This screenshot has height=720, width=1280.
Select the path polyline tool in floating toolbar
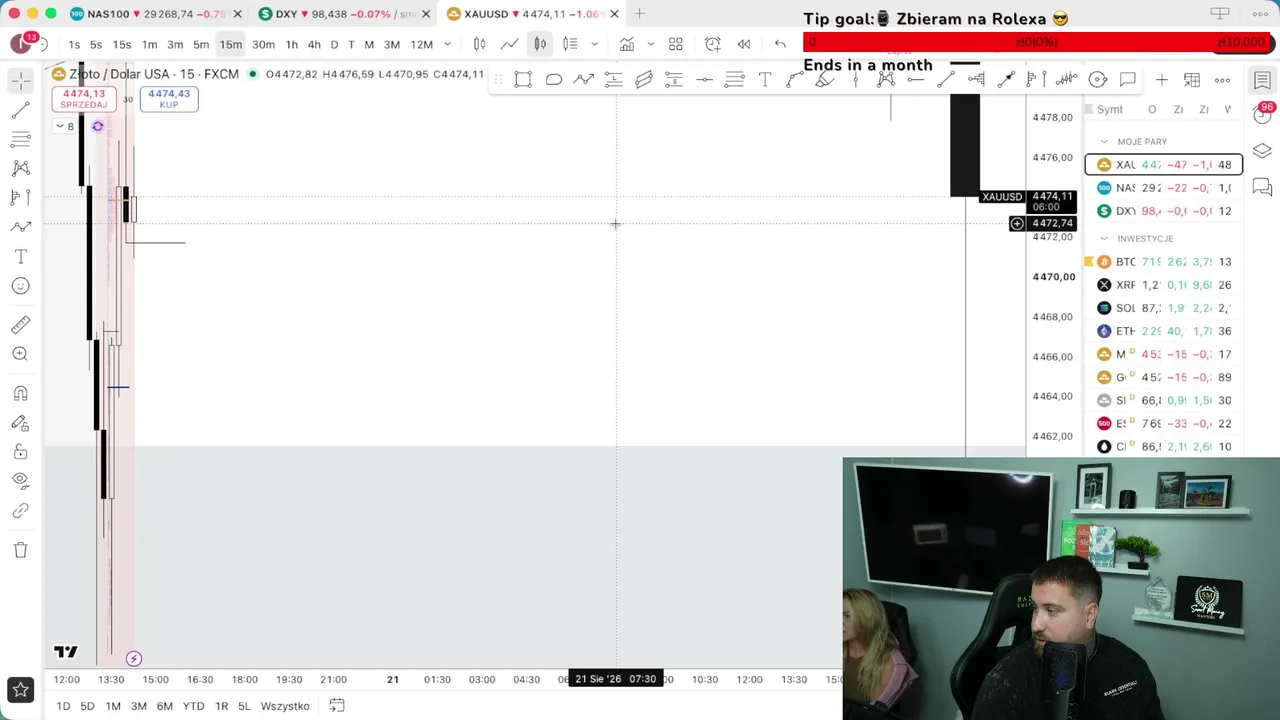[x=584, y=80]
